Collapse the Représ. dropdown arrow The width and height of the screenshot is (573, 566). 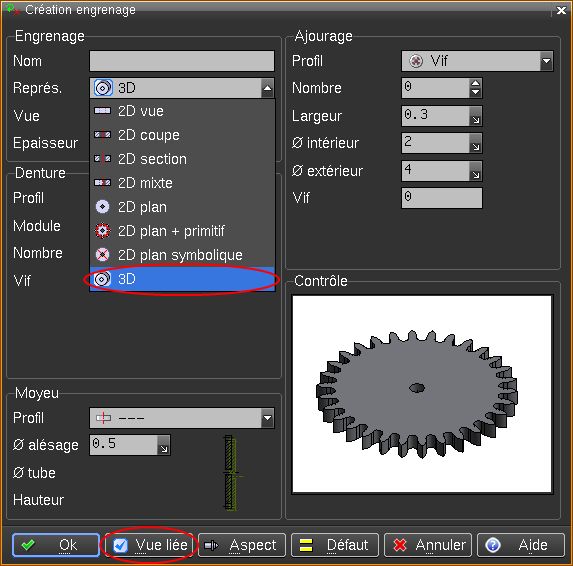(x=267, y=88)
